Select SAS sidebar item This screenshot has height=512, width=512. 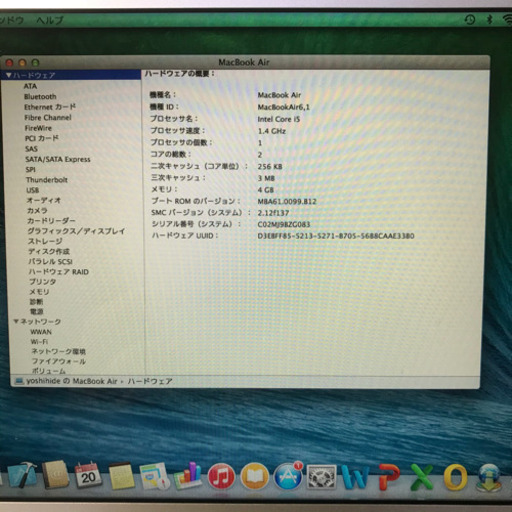[x=31, y=149]
